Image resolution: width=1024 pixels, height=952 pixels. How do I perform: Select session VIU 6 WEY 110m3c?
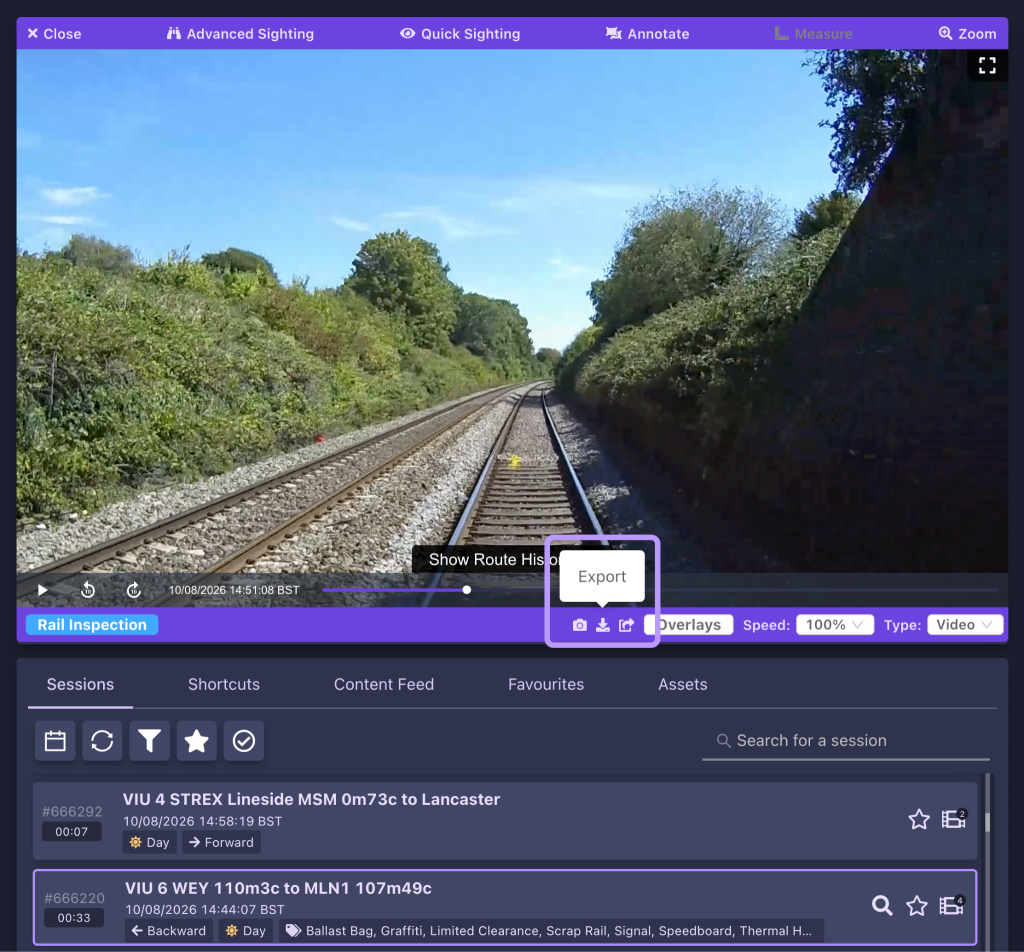point(505,908)
